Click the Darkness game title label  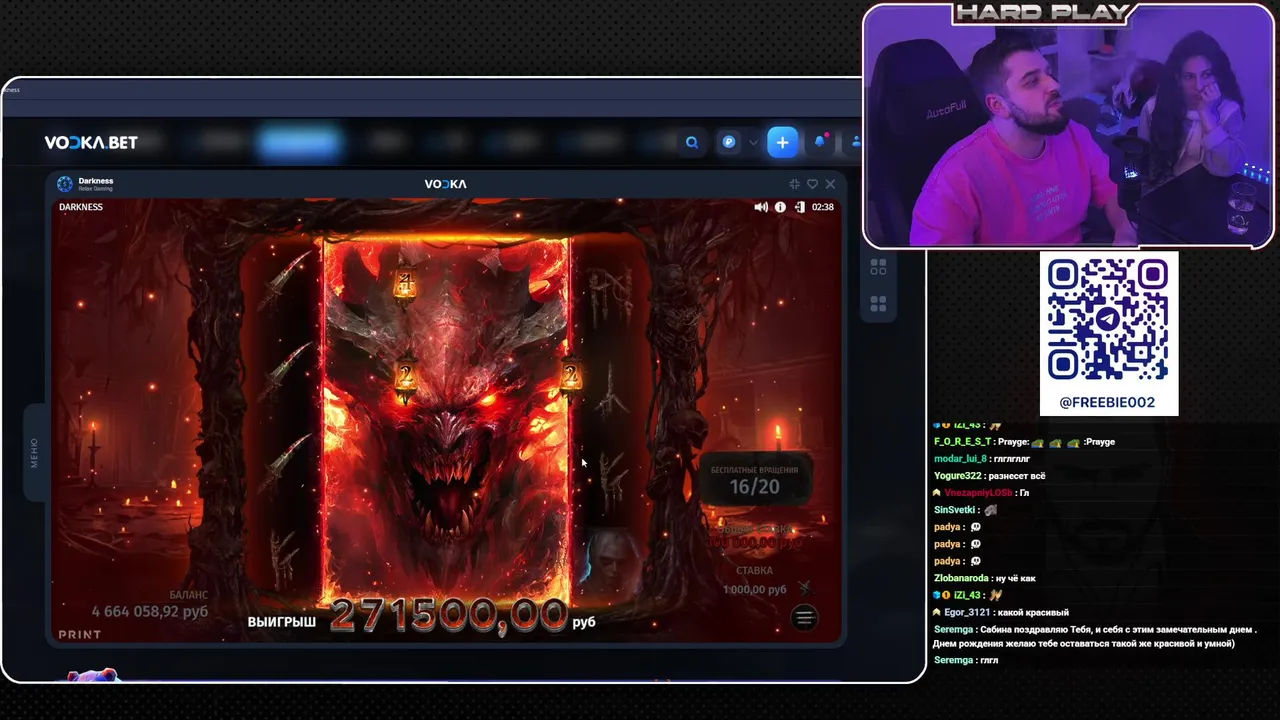click(x=96, y=181)
